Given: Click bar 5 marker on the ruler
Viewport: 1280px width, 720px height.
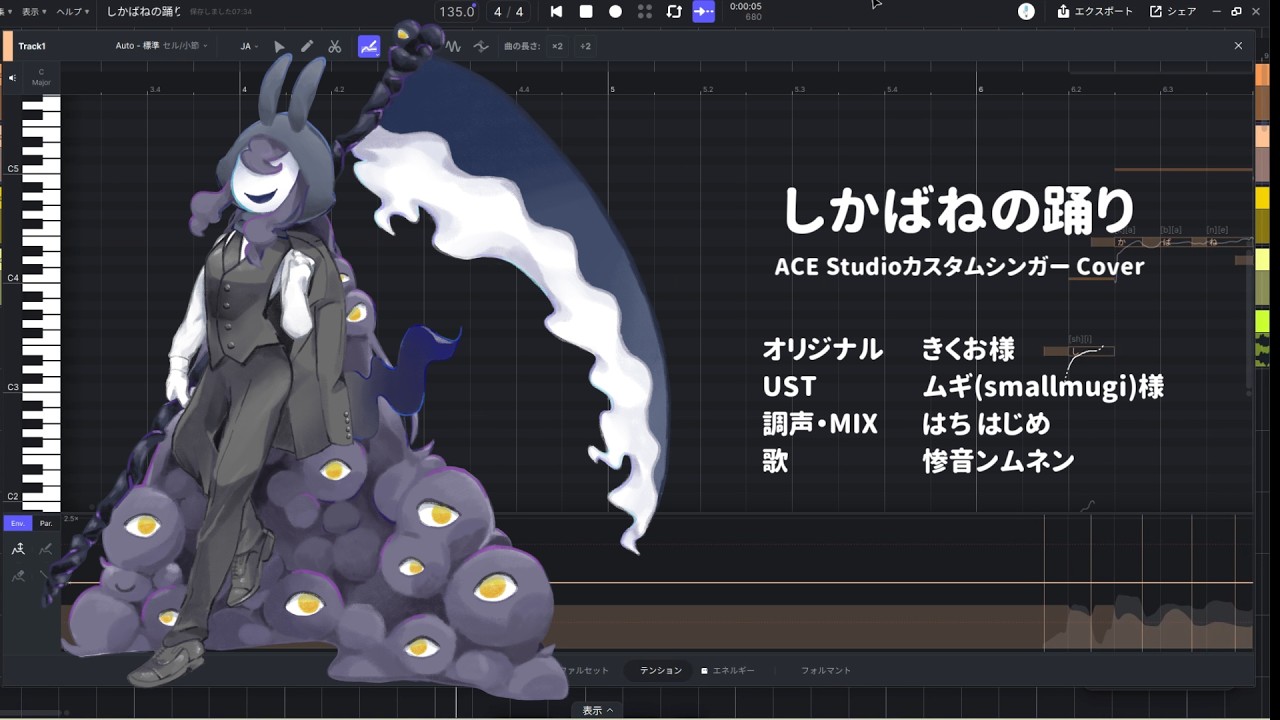Looking at the screenshot, I should pyautogui.click(x=612, y=89).
